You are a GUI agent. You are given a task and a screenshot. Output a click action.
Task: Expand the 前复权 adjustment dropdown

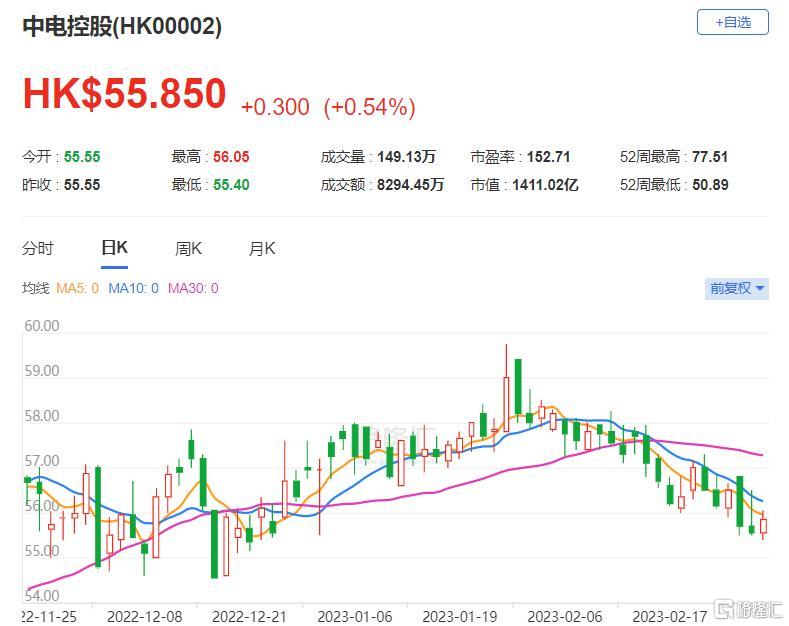pyautogui.click(x=737, y=288)
